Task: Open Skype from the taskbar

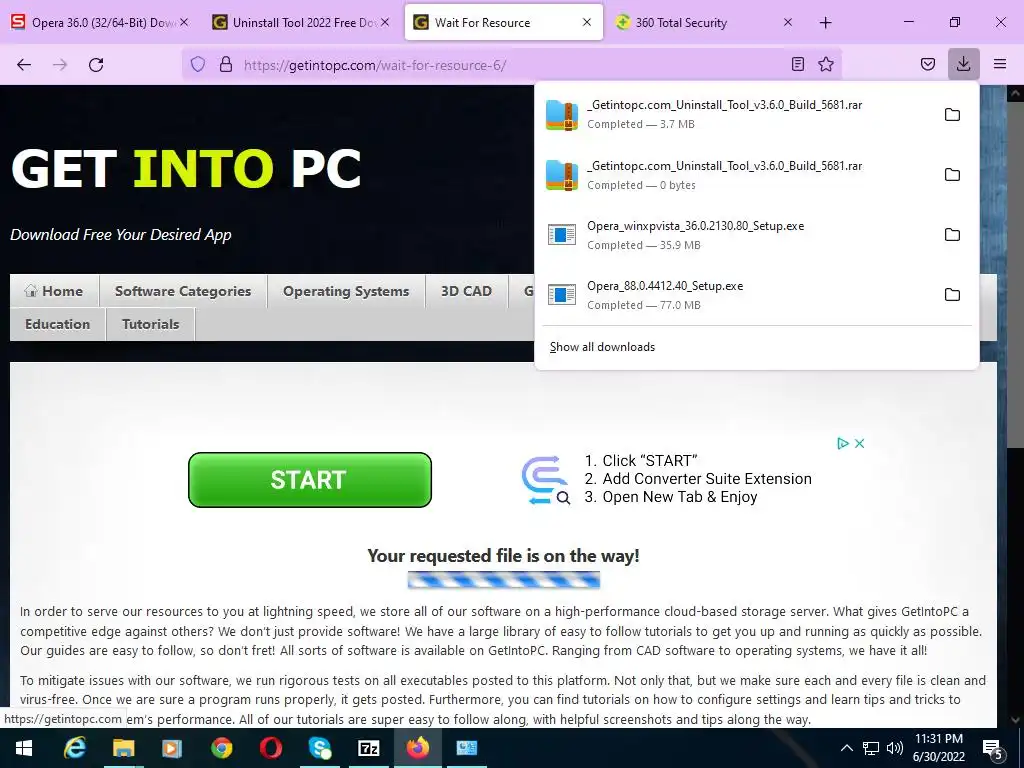Action: [x=319, y=748]
